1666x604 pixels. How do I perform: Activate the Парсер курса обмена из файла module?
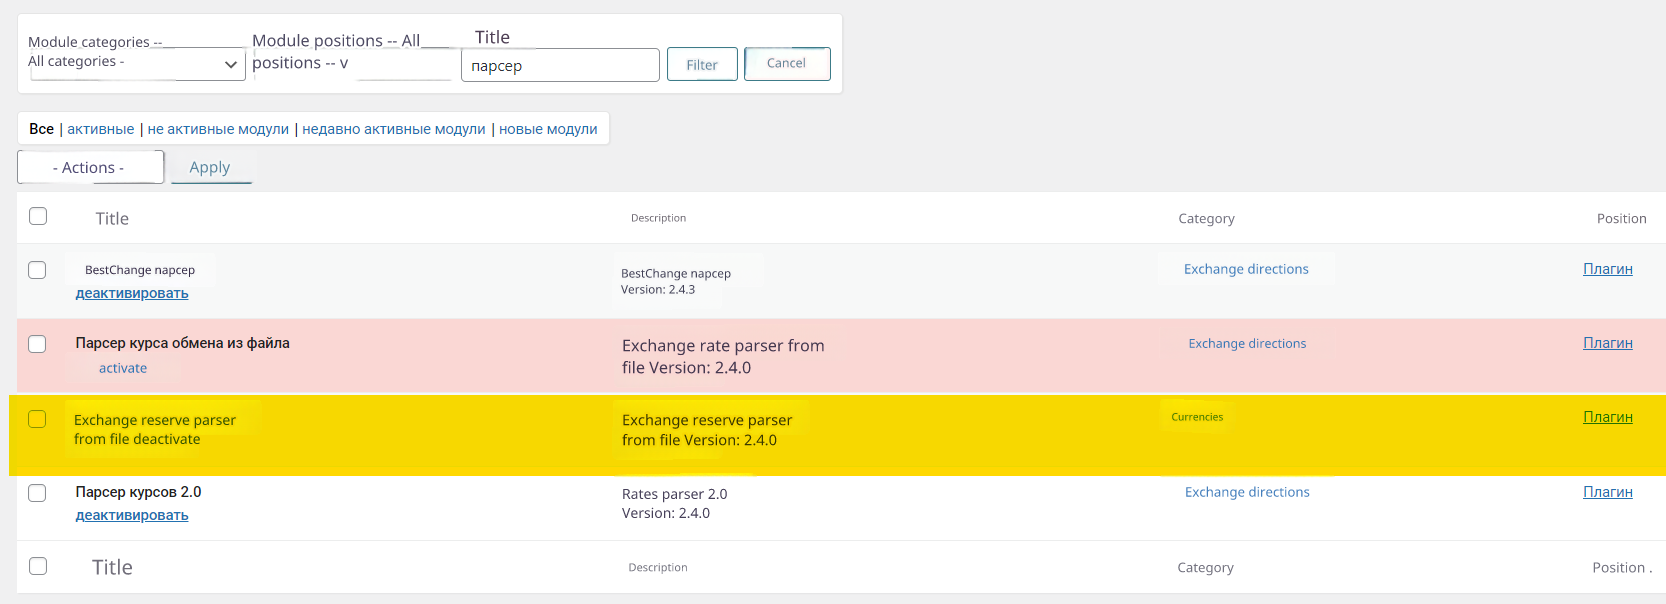[x=123, y=368]
